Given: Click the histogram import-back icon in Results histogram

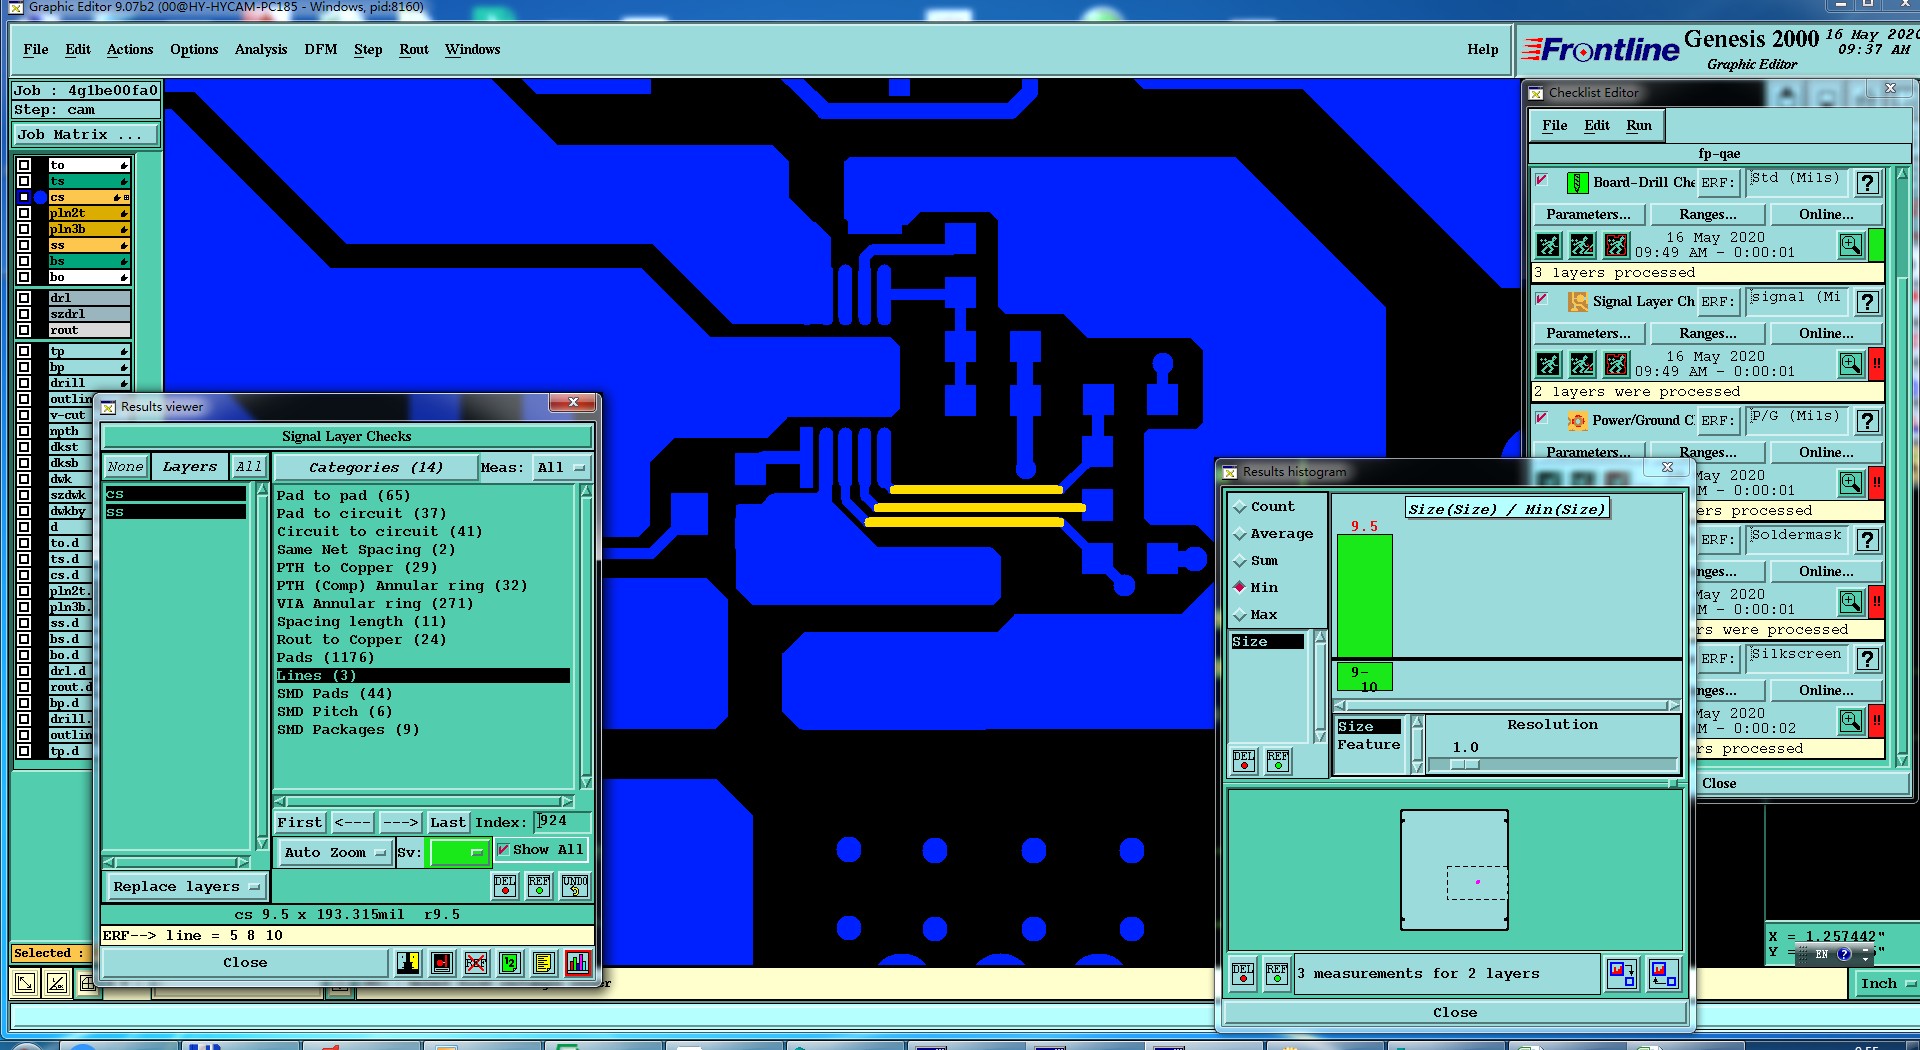Looking at the screenshot, I should coord(1663,973).
